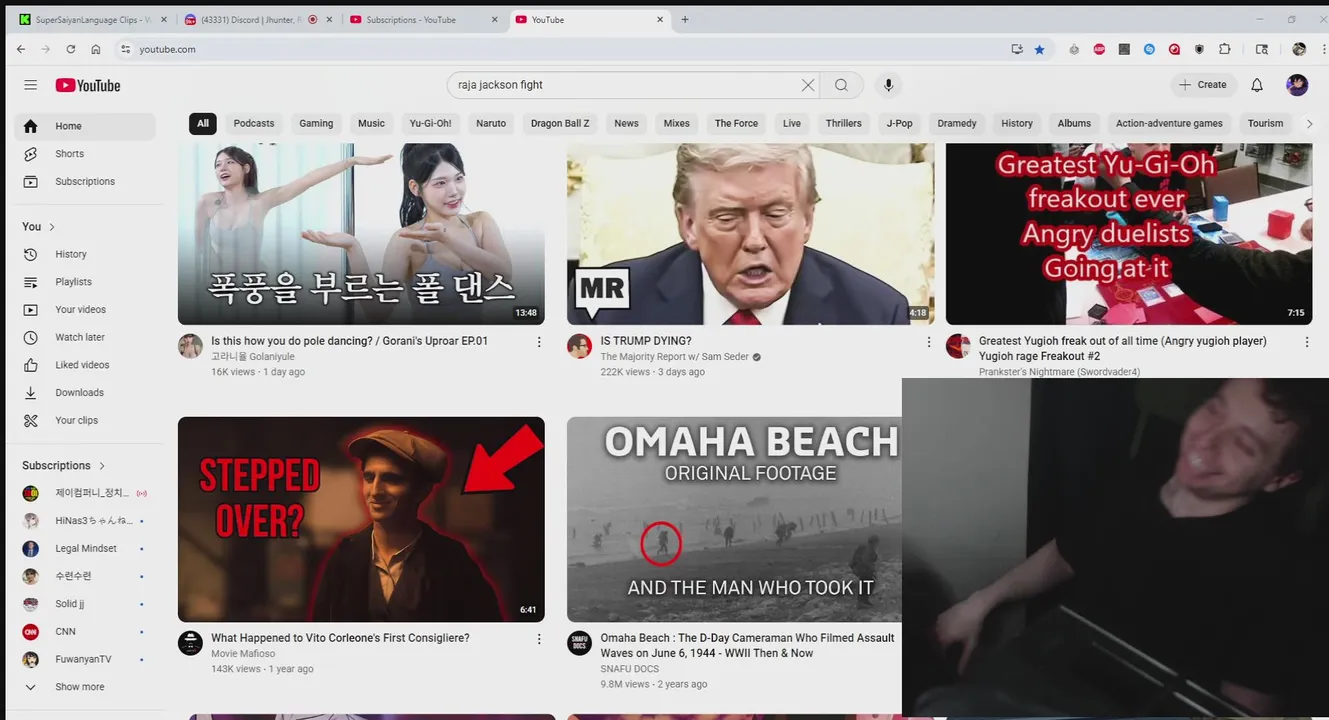Viewport: 1329px width, 720px height.
Task: Click the magnifier search button
Action: point(842,85)
